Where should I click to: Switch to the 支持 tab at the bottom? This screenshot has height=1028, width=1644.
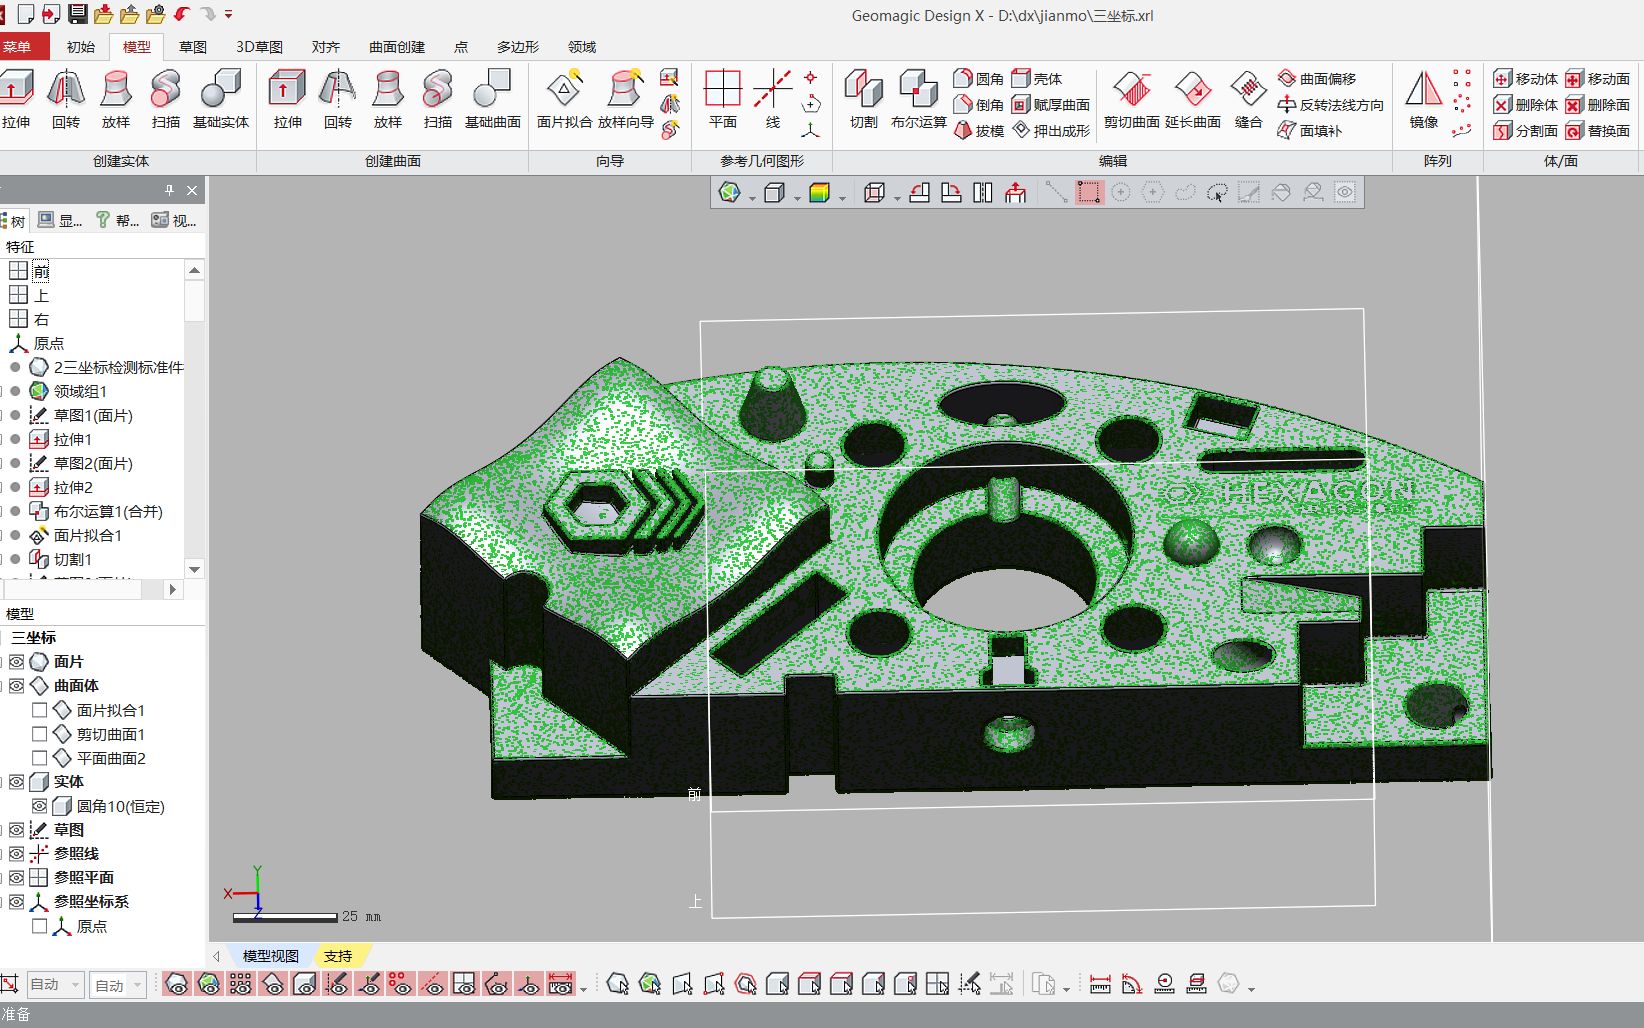[x=339, y=955]
